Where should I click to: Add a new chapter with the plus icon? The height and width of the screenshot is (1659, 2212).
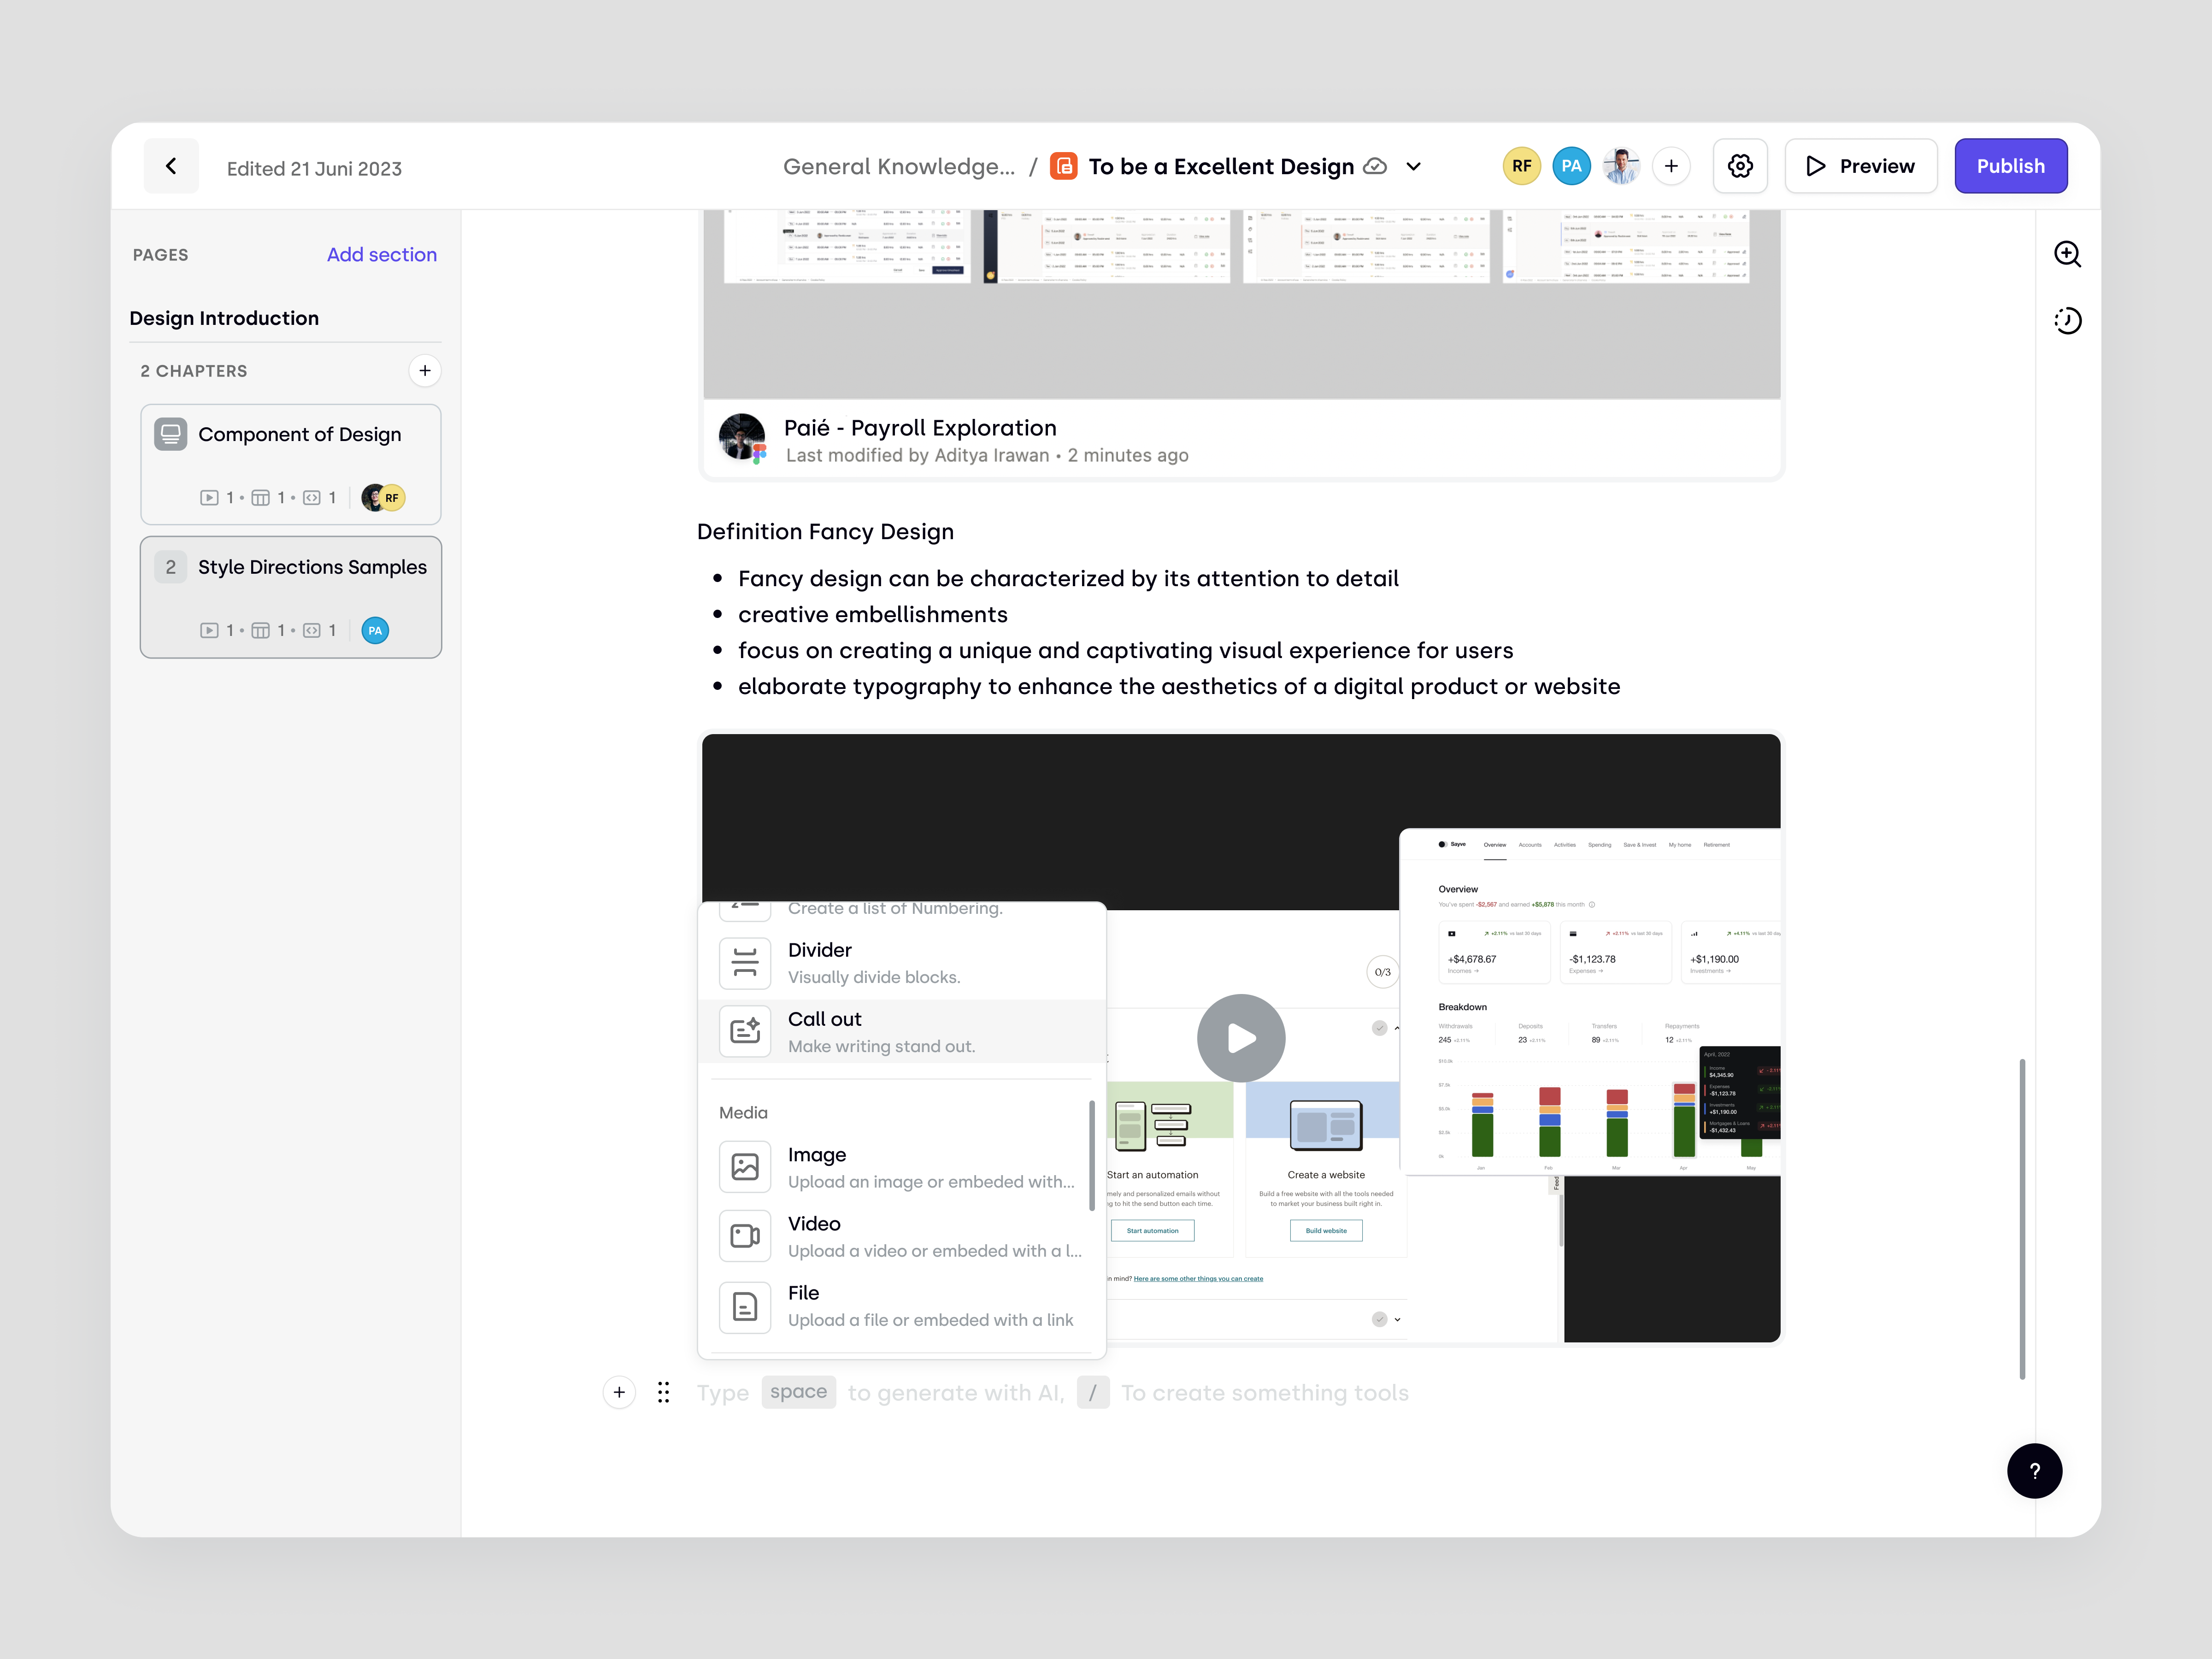click(425, 371)
